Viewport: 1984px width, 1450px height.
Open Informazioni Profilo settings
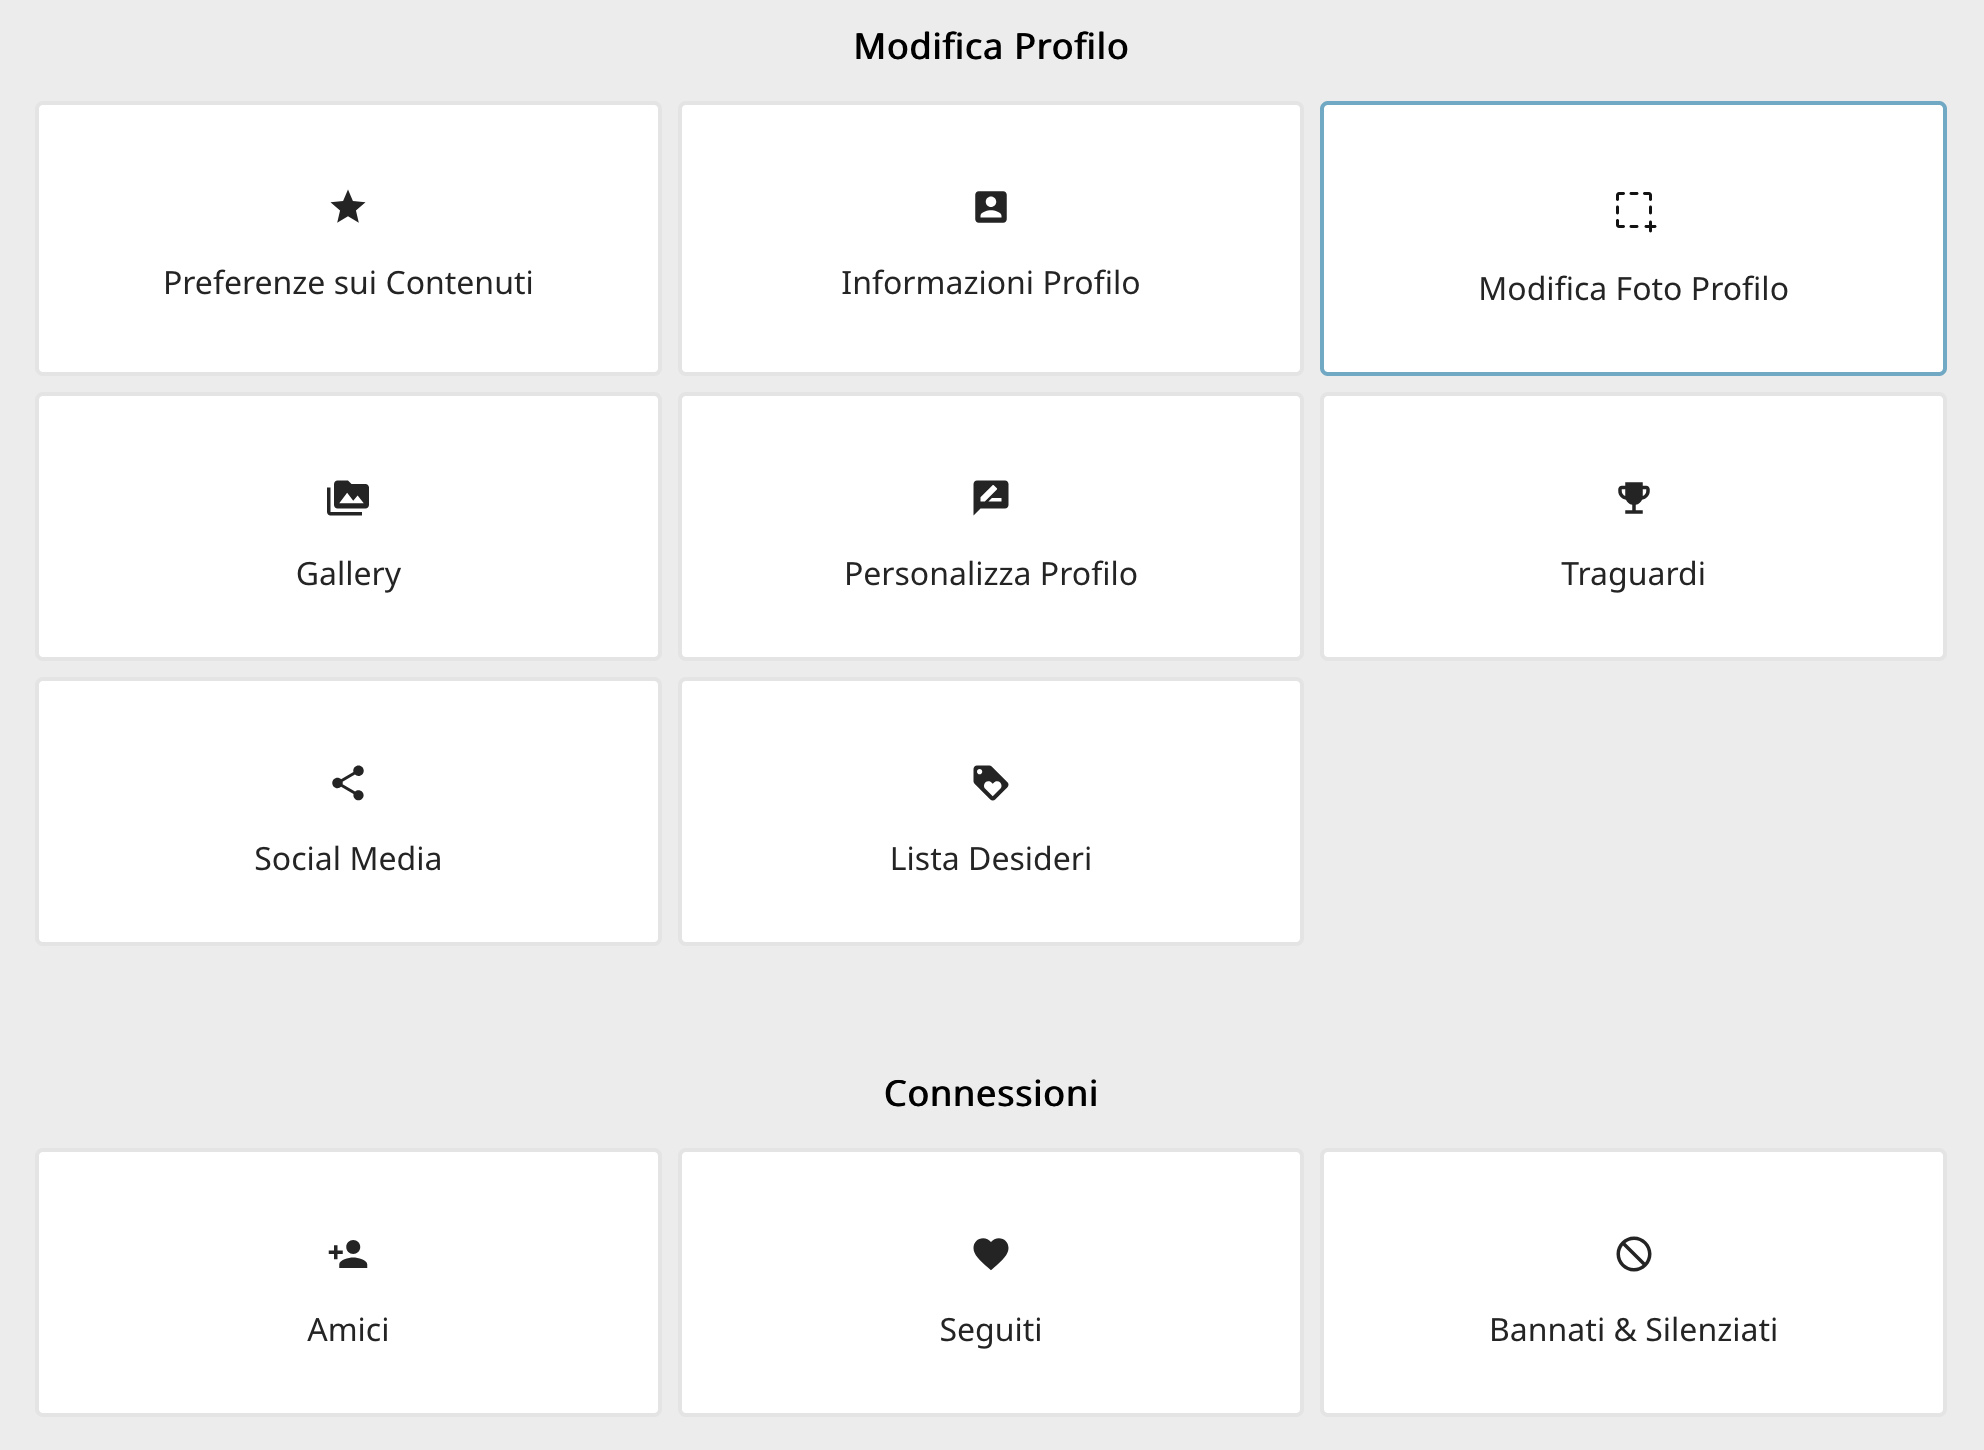991,283
